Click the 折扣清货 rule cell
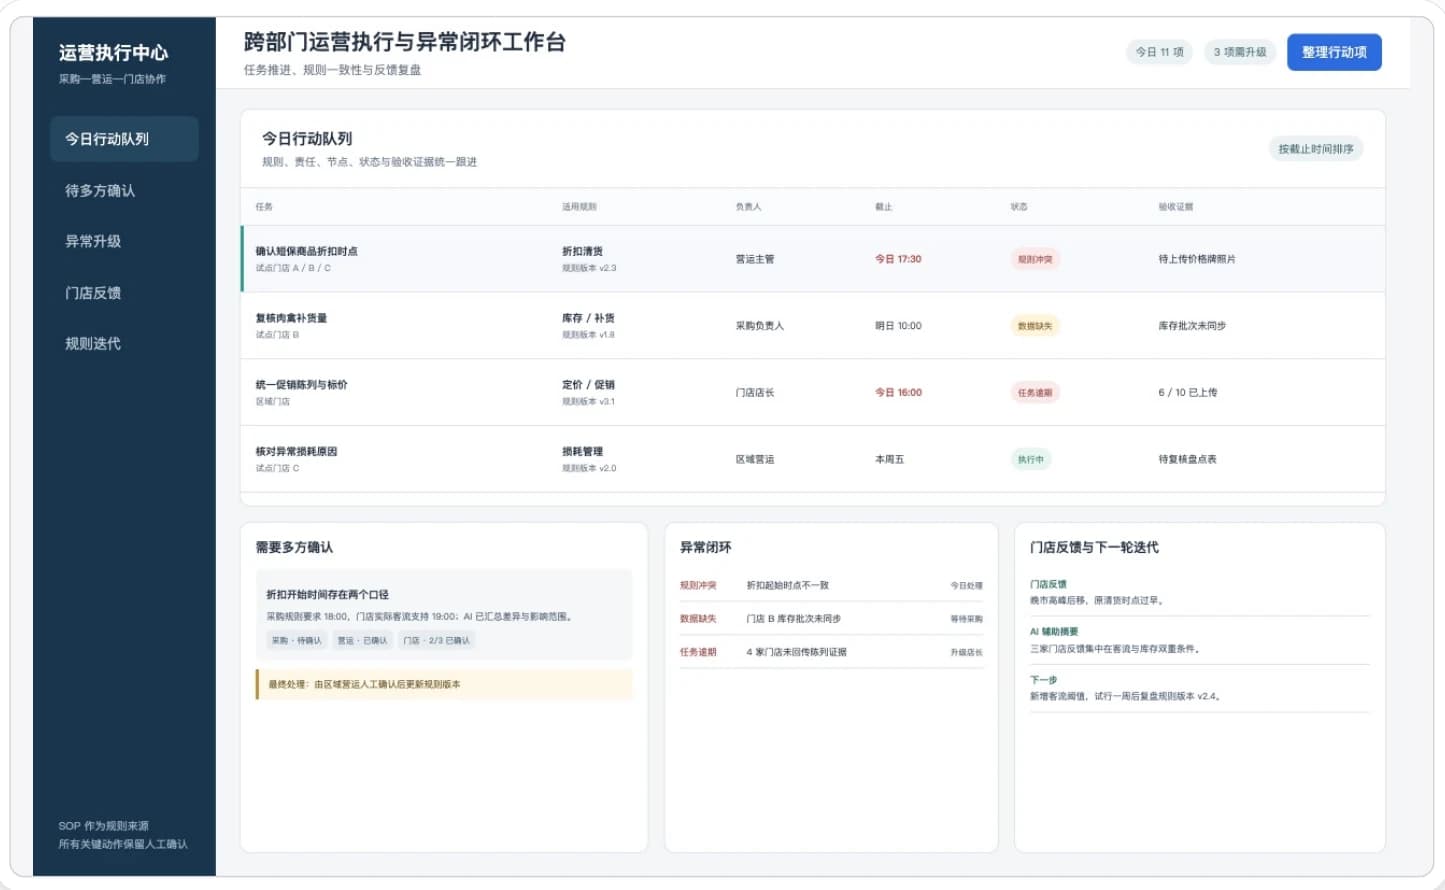The width and height of the screenshot is (1445, 890). (583, 251)
